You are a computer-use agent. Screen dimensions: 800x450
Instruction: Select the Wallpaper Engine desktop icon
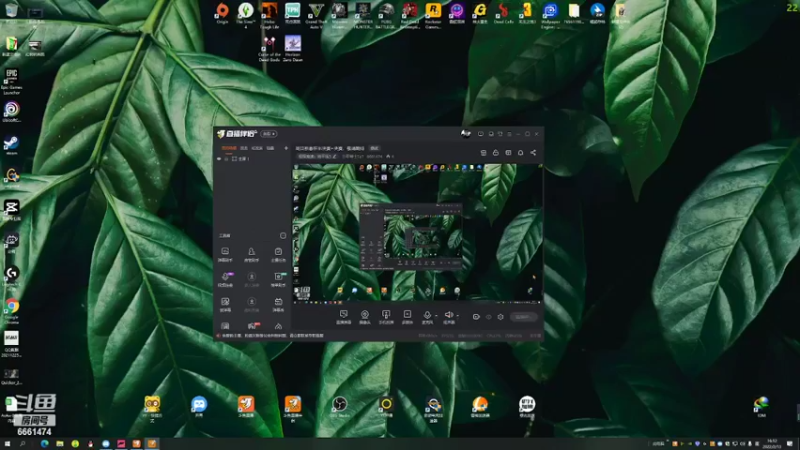(x=551, y=15)
